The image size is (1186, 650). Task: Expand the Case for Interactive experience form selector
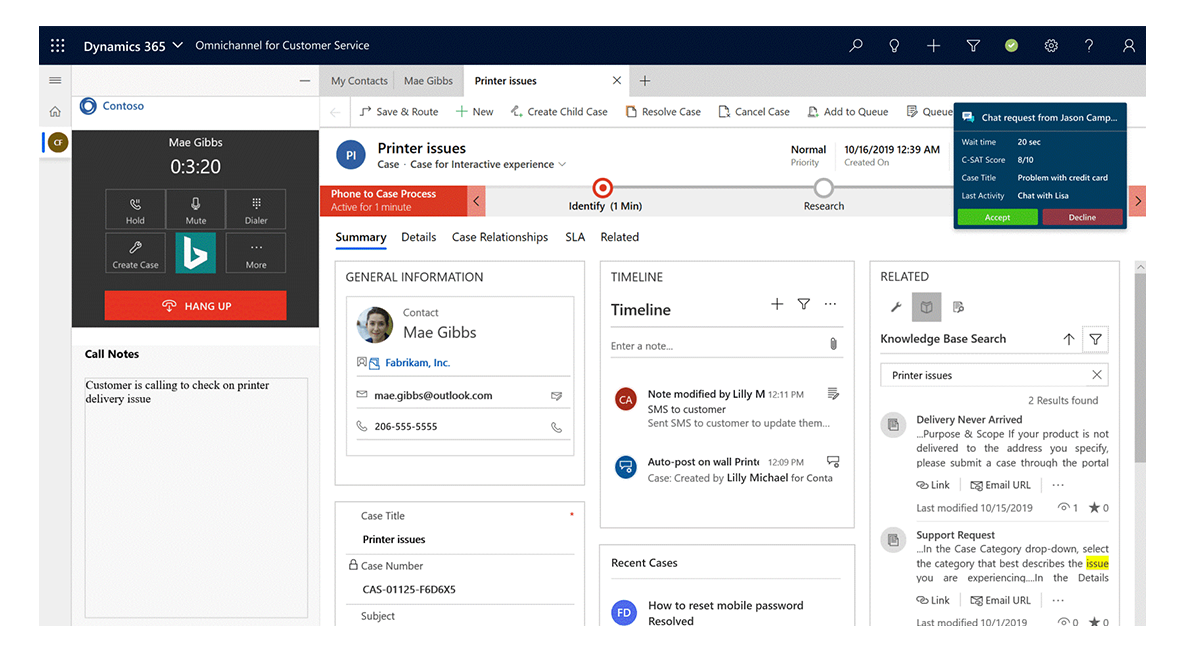[x=562, y=165]
